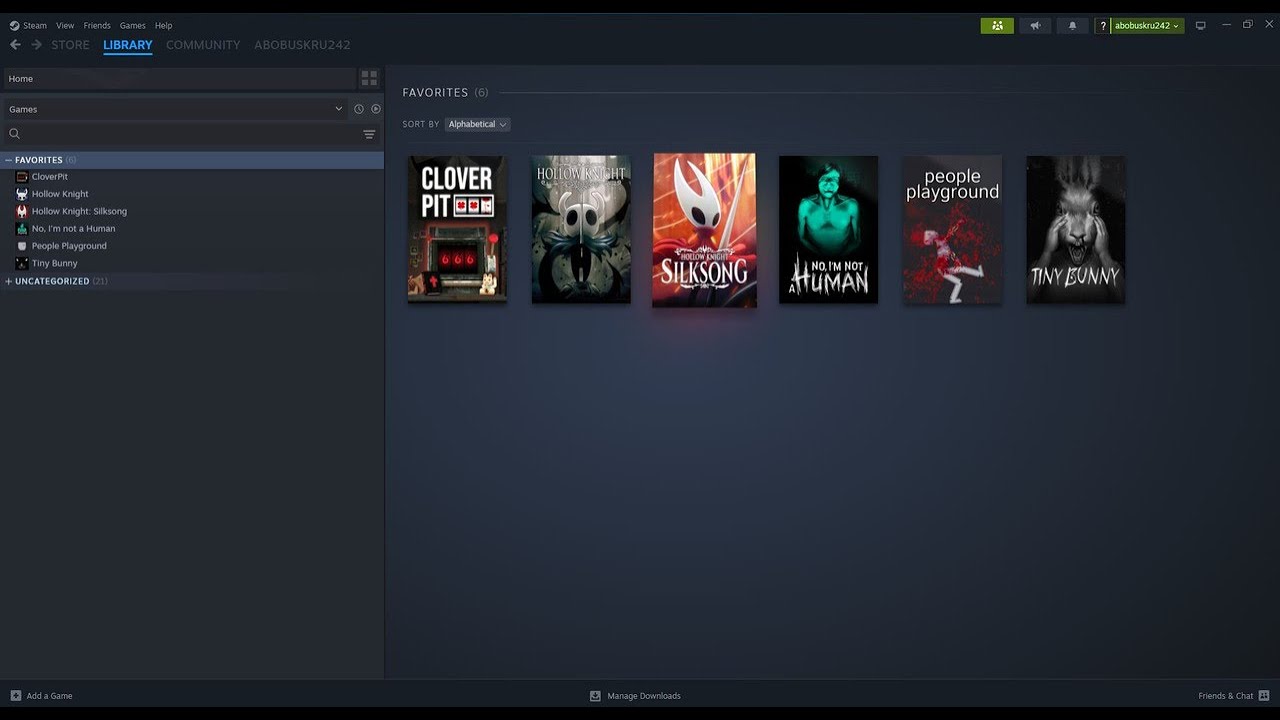Click the CloverPit game icon in sidebar
Viewport: 1280px width, 720px height.
(22, 177)
